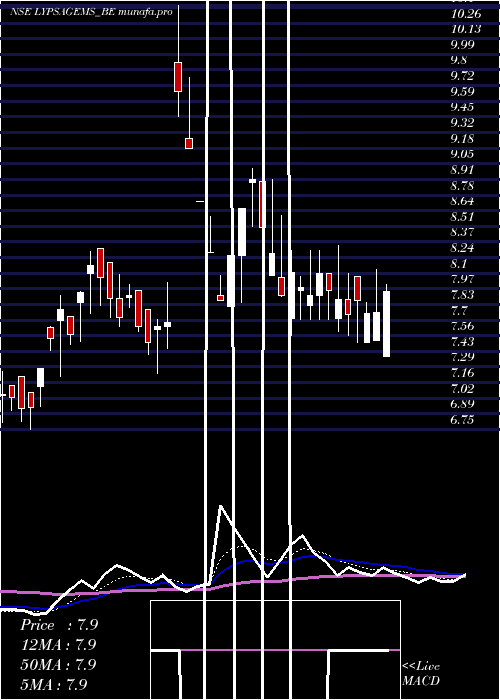This screenshot has width=500, height=700.
Task: Click the 7.16 price axis label
Action: 462,373
